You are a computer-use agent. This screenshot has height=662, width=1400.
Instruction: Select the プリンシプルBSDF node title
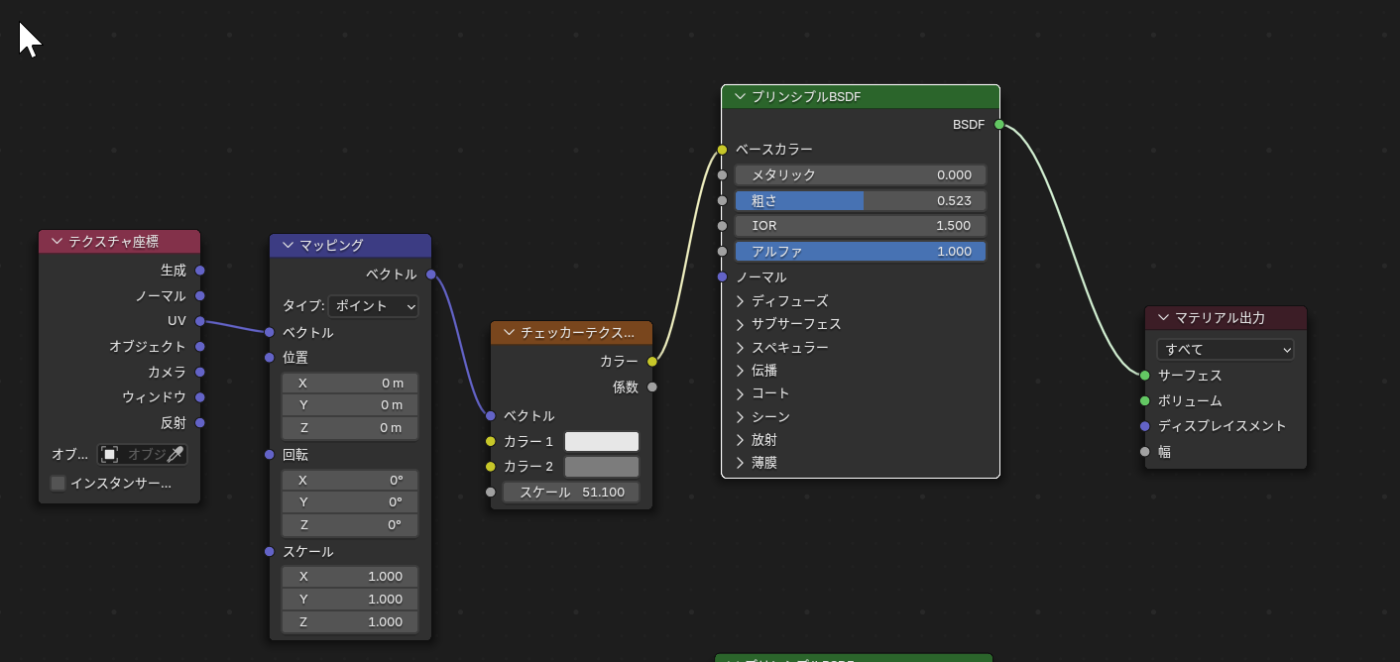807,96
